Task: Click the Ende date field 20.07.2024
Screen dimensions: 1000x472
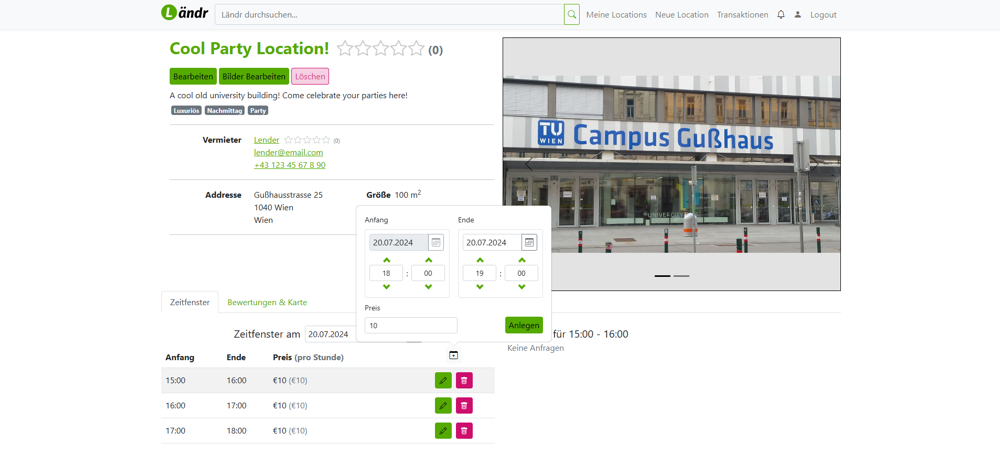Action: [492, 242]
